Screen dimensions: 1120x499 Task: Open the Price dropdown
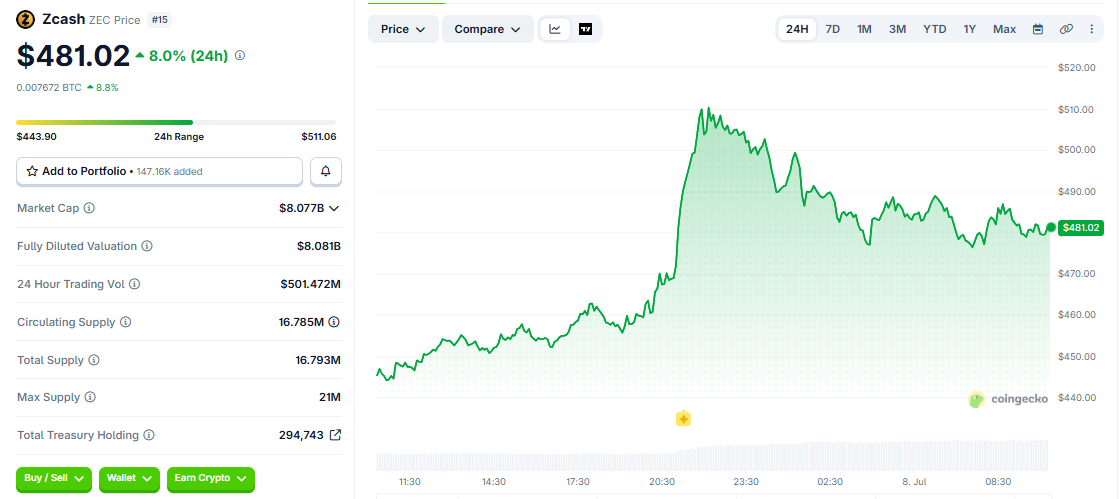[x=404, y=29]
